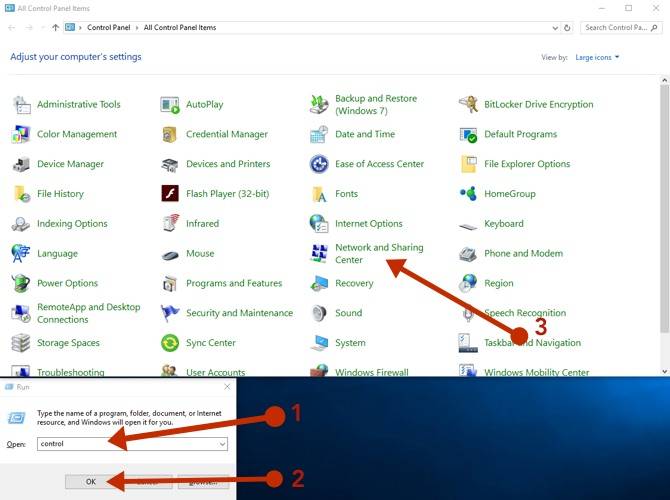
Task: Open Internet Options icon
Action: tap(319, 224)
